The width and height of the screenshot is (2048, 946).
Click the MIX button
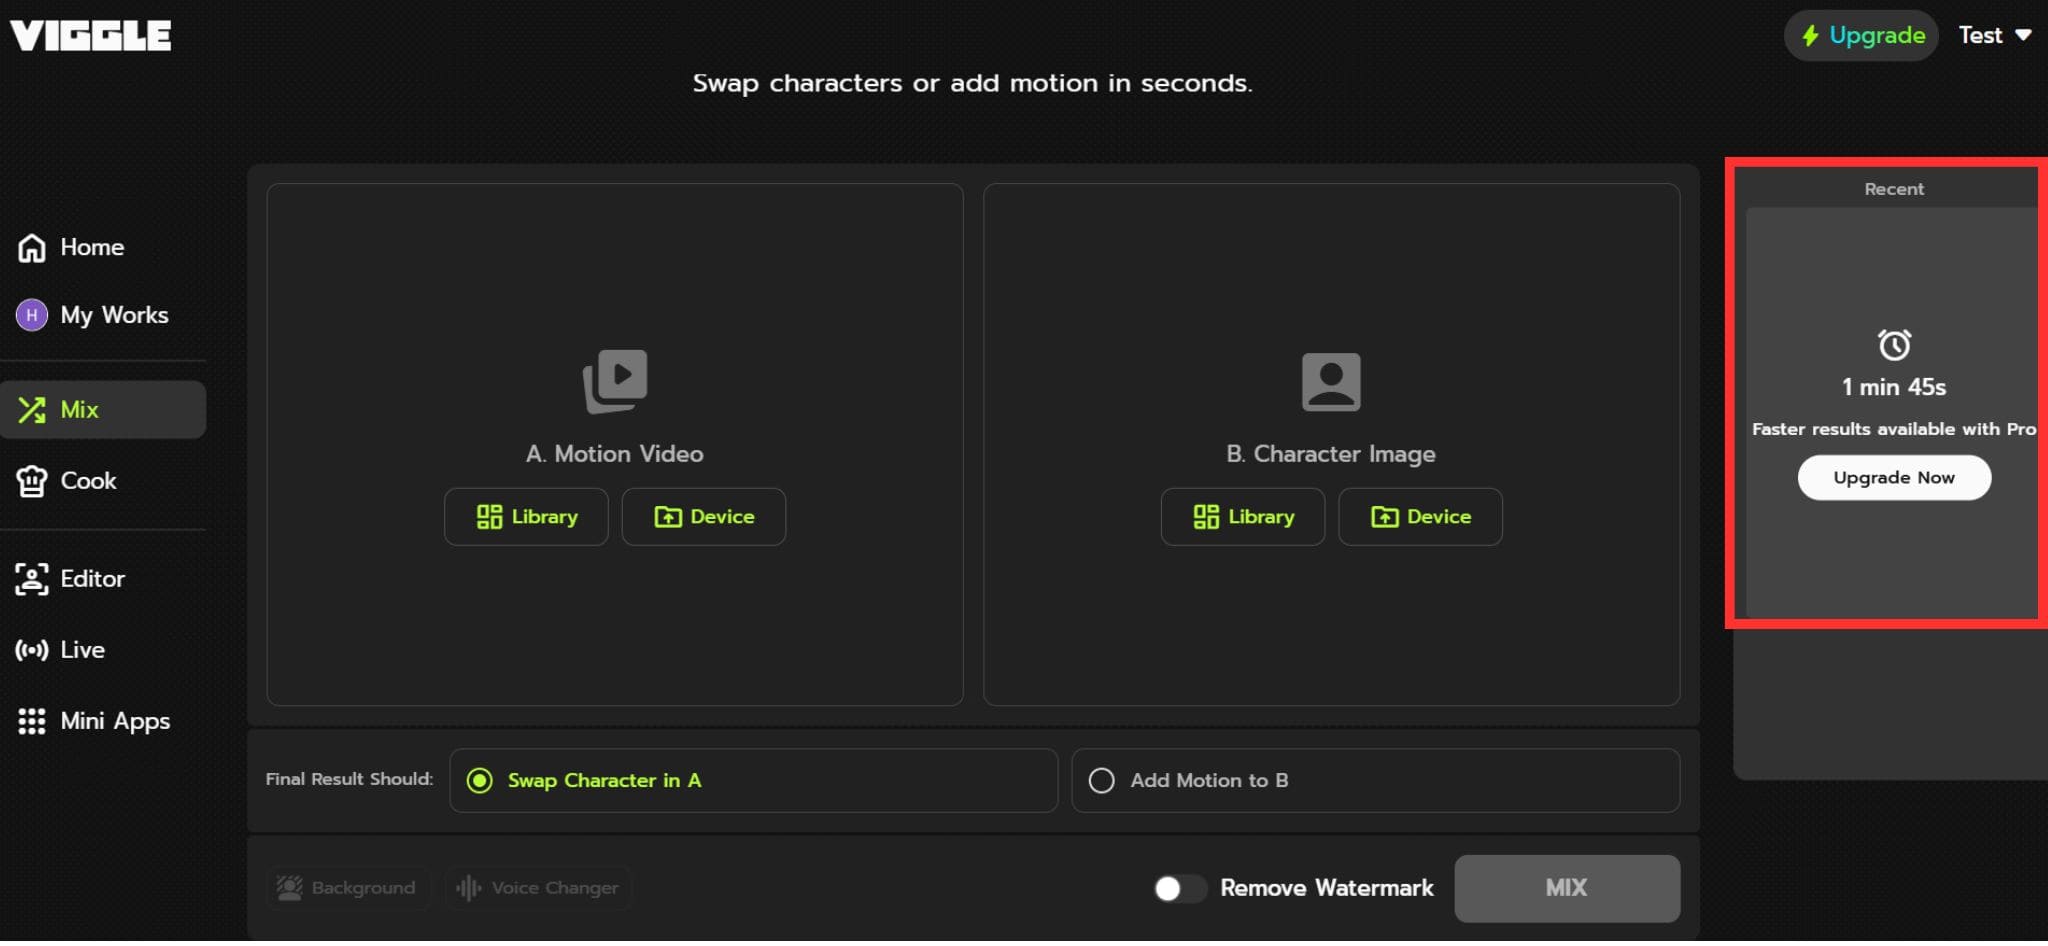click(1566, 888)
